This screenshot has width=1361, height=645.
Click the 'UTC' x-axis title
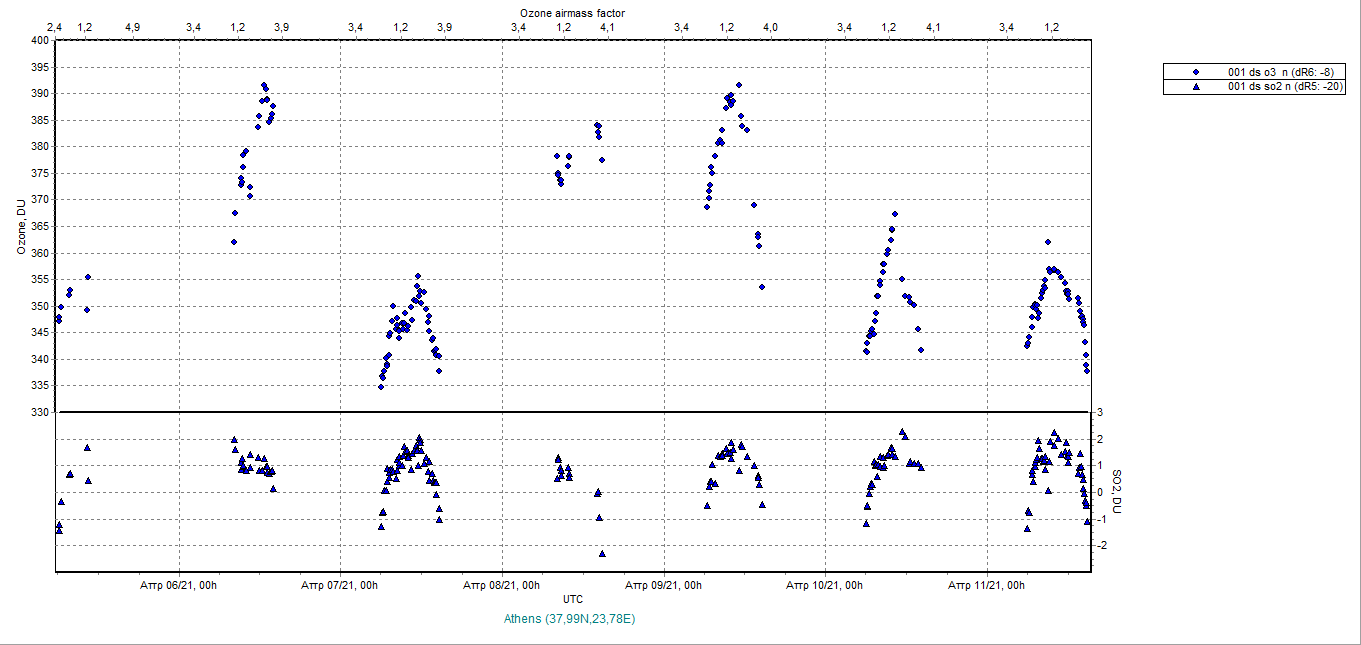573,599
